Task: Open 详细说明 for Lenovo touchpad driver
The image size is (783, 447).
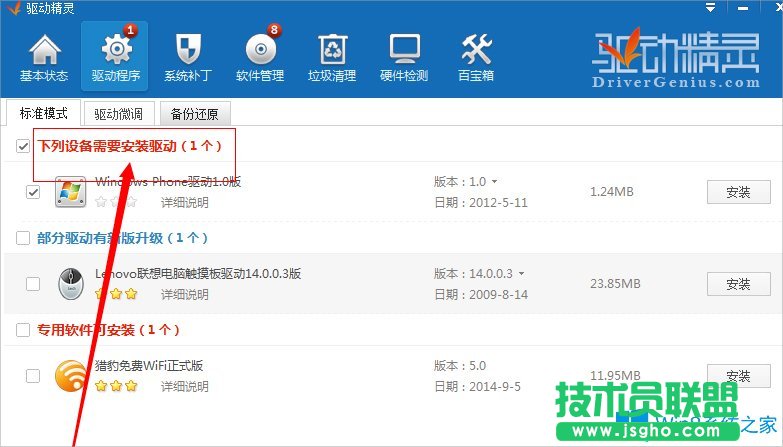Action: coord(185,294)
